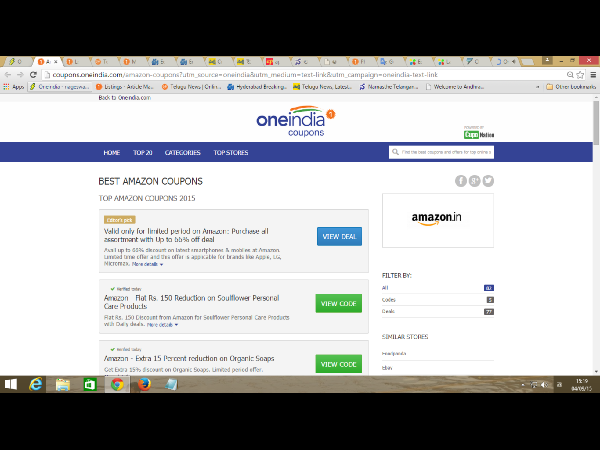The height and width of the screenshot is (450, 600).
Task: Filter coupons by Codes
Action: (390, 300)
